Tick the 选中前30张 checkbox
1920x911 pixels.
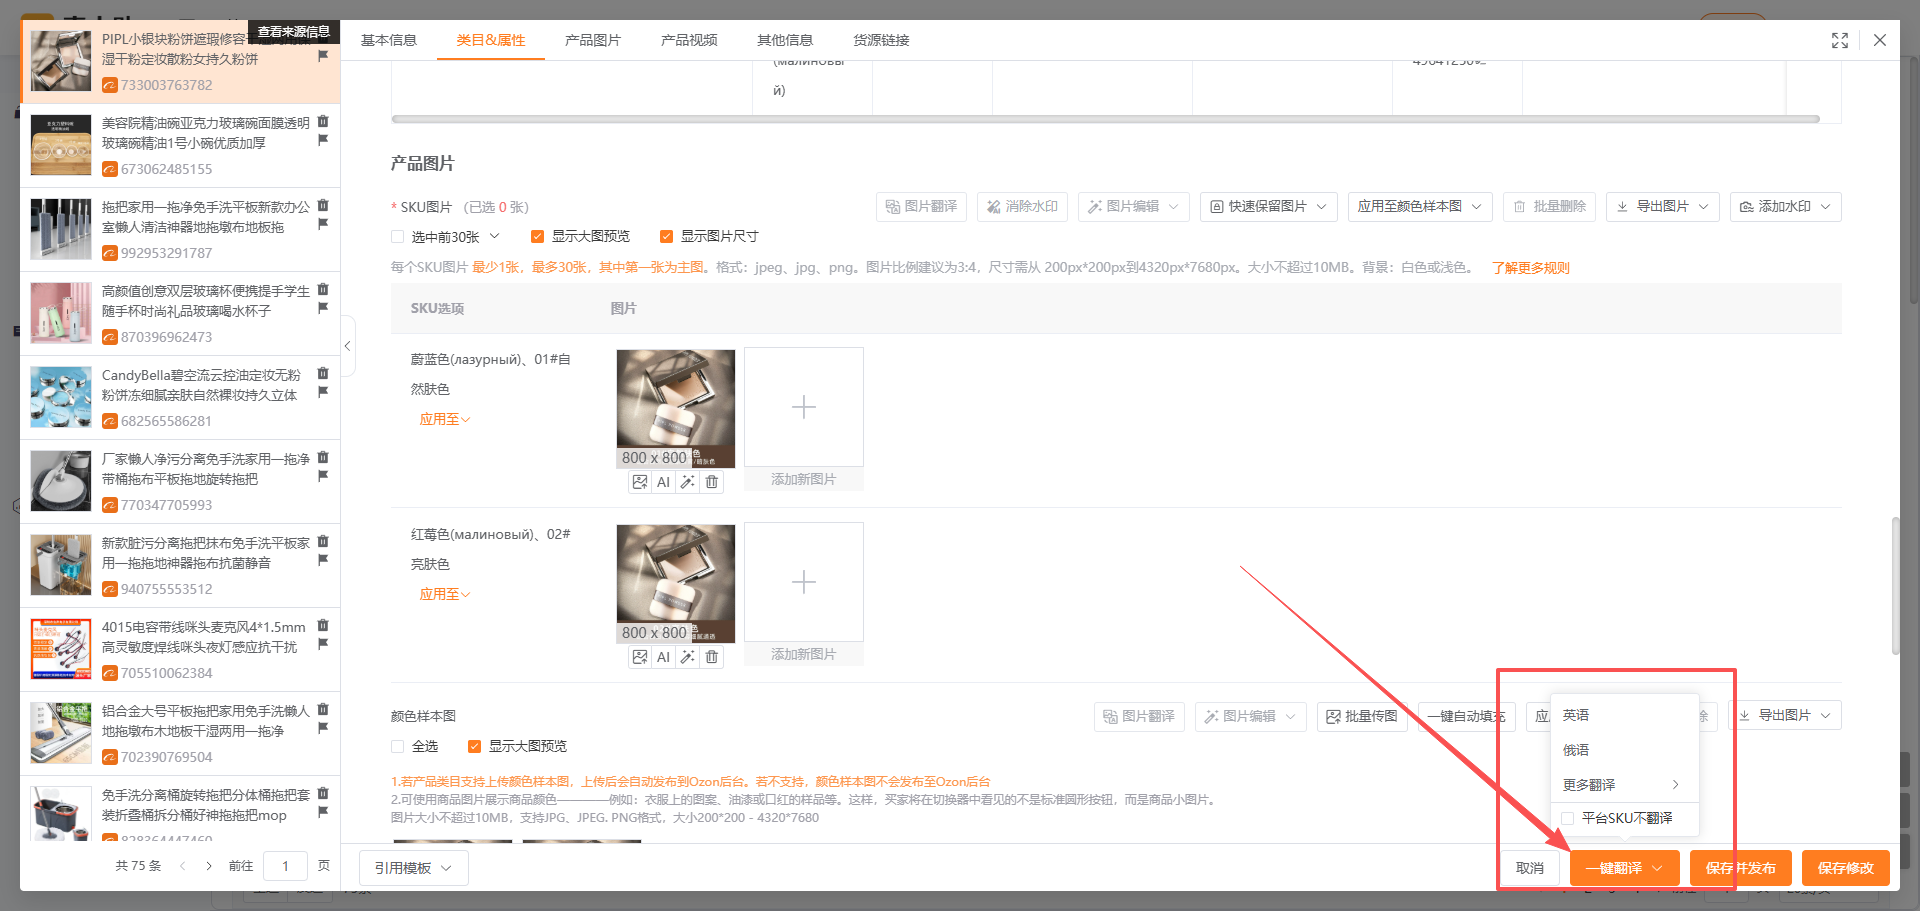tap(398, 237)
